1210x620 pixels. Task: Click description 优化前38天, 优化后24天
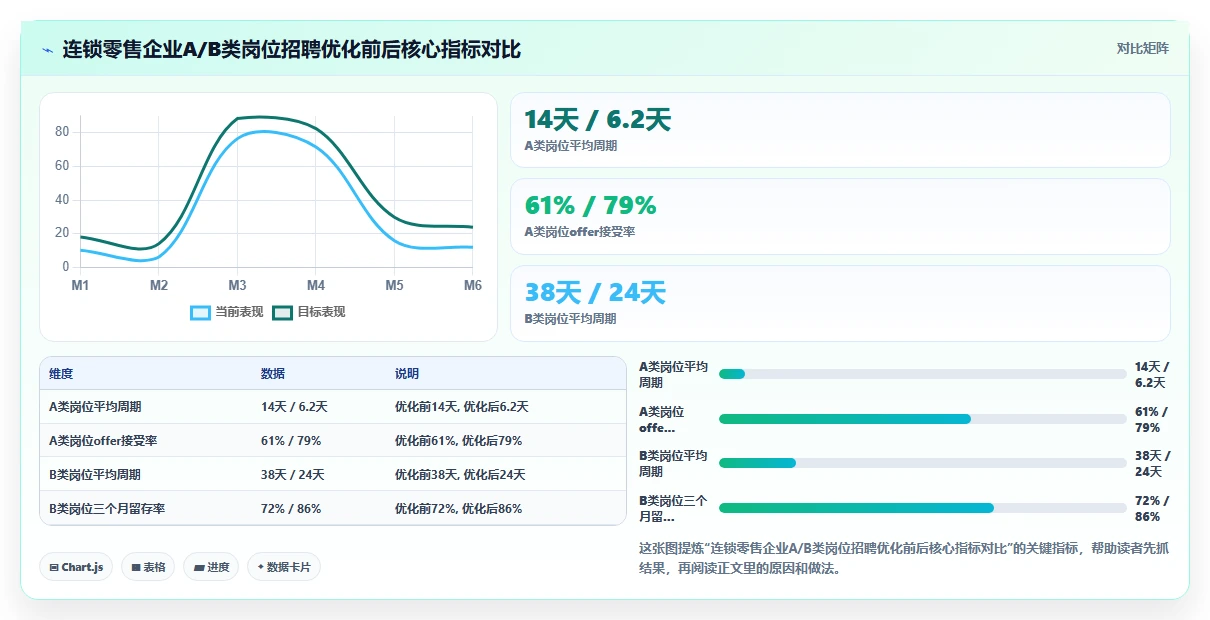point(460,475)
